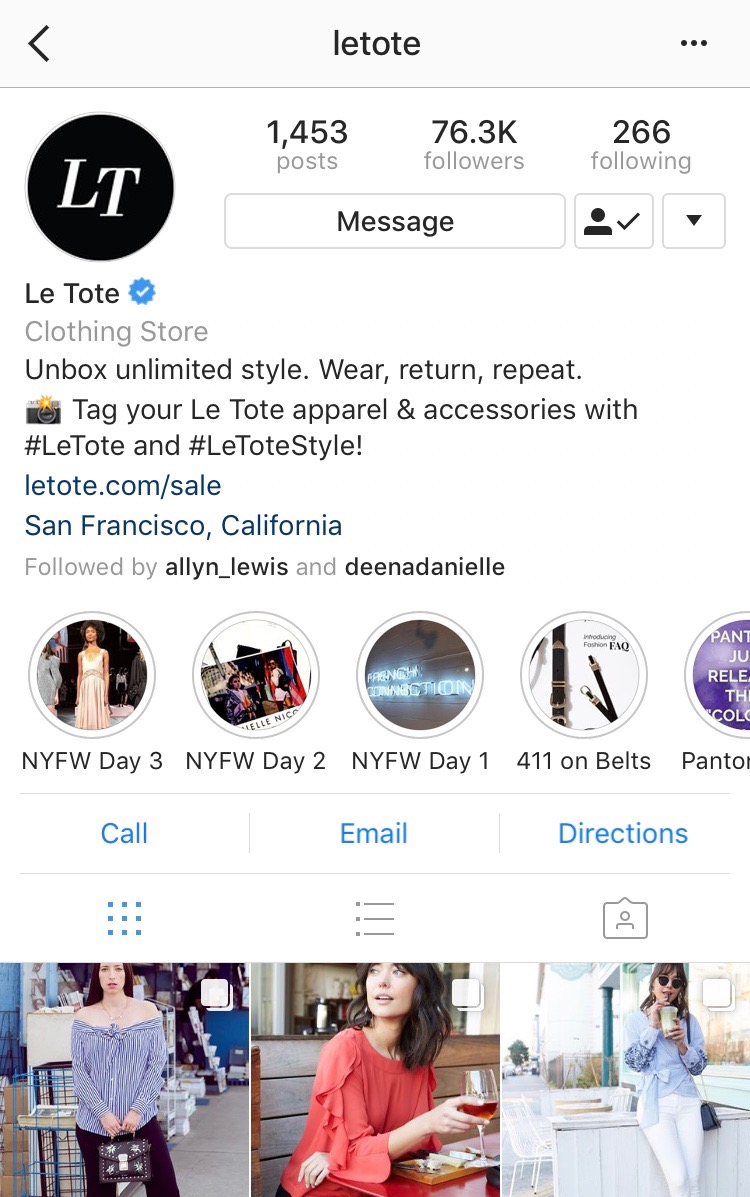The width and height of the screenshot is (750, 1197).
Task: Tap the Email action button
Action: tap(373, 833)
